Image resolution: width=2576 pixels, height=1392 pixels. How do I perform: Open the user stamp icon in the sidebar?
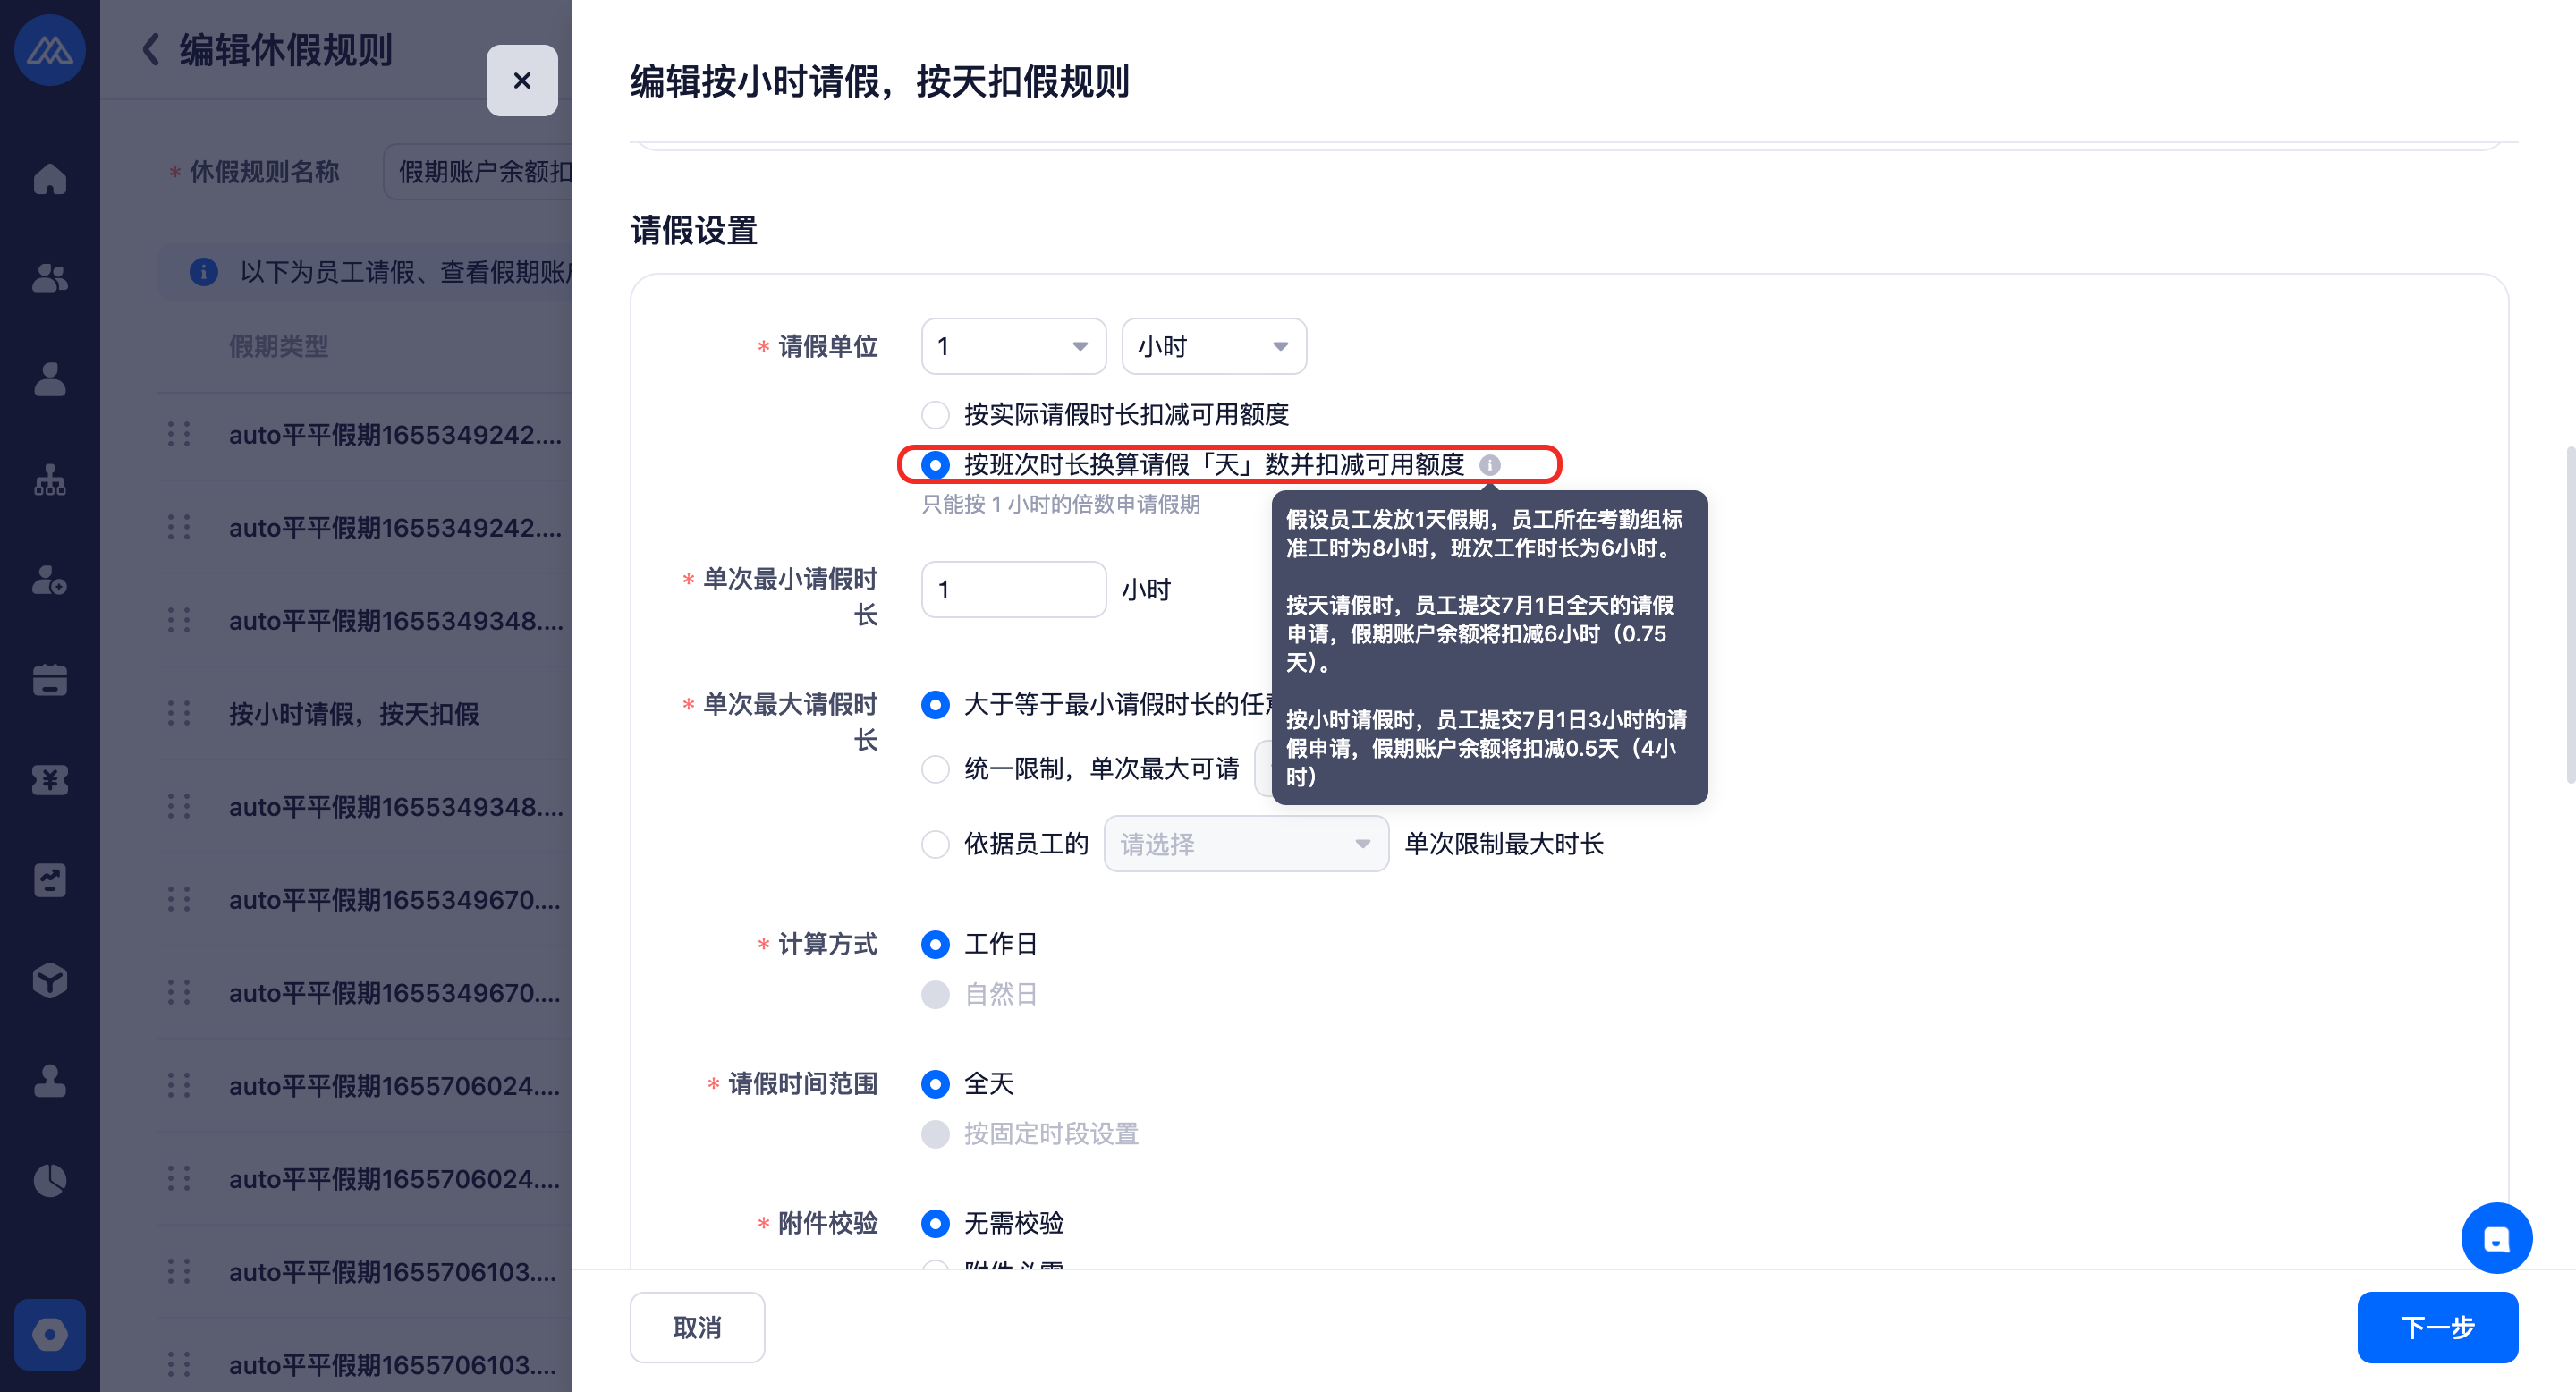point(49,1081)
